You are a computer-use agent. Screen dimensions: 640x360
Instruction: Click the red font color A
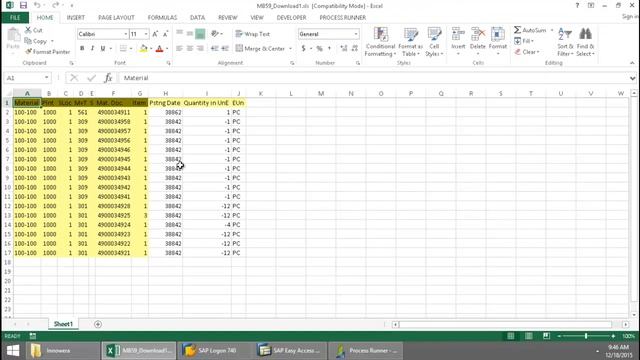click(160, 49)
